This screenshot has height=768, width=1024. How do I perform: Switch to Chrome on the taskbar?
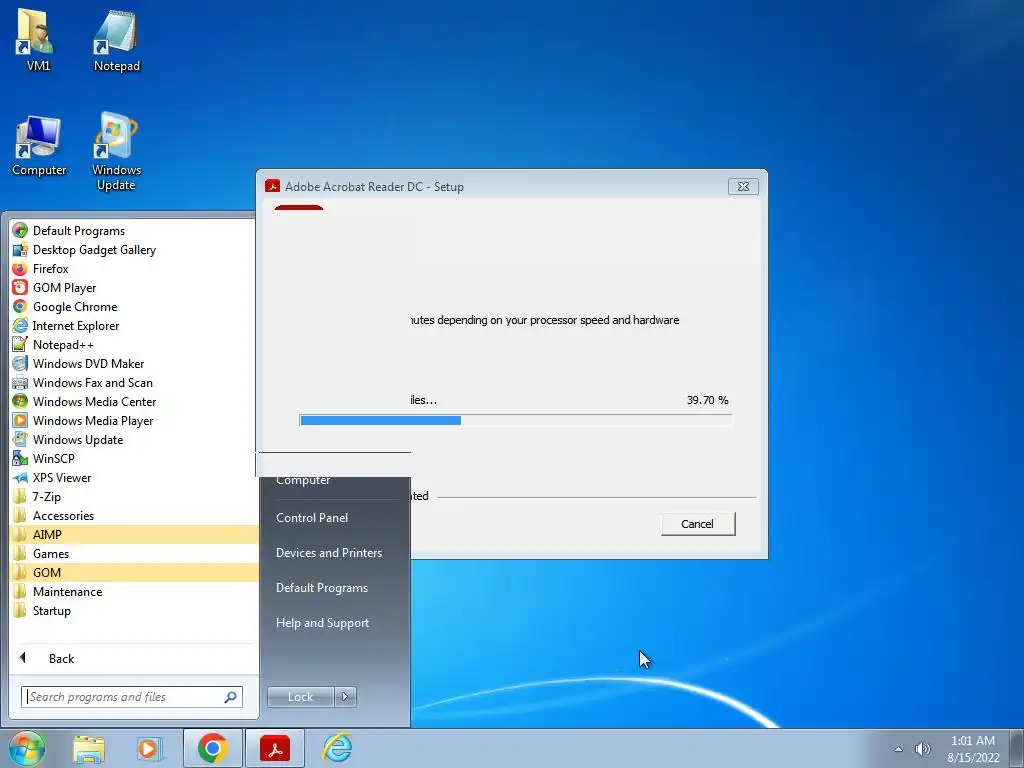(212, 748)
